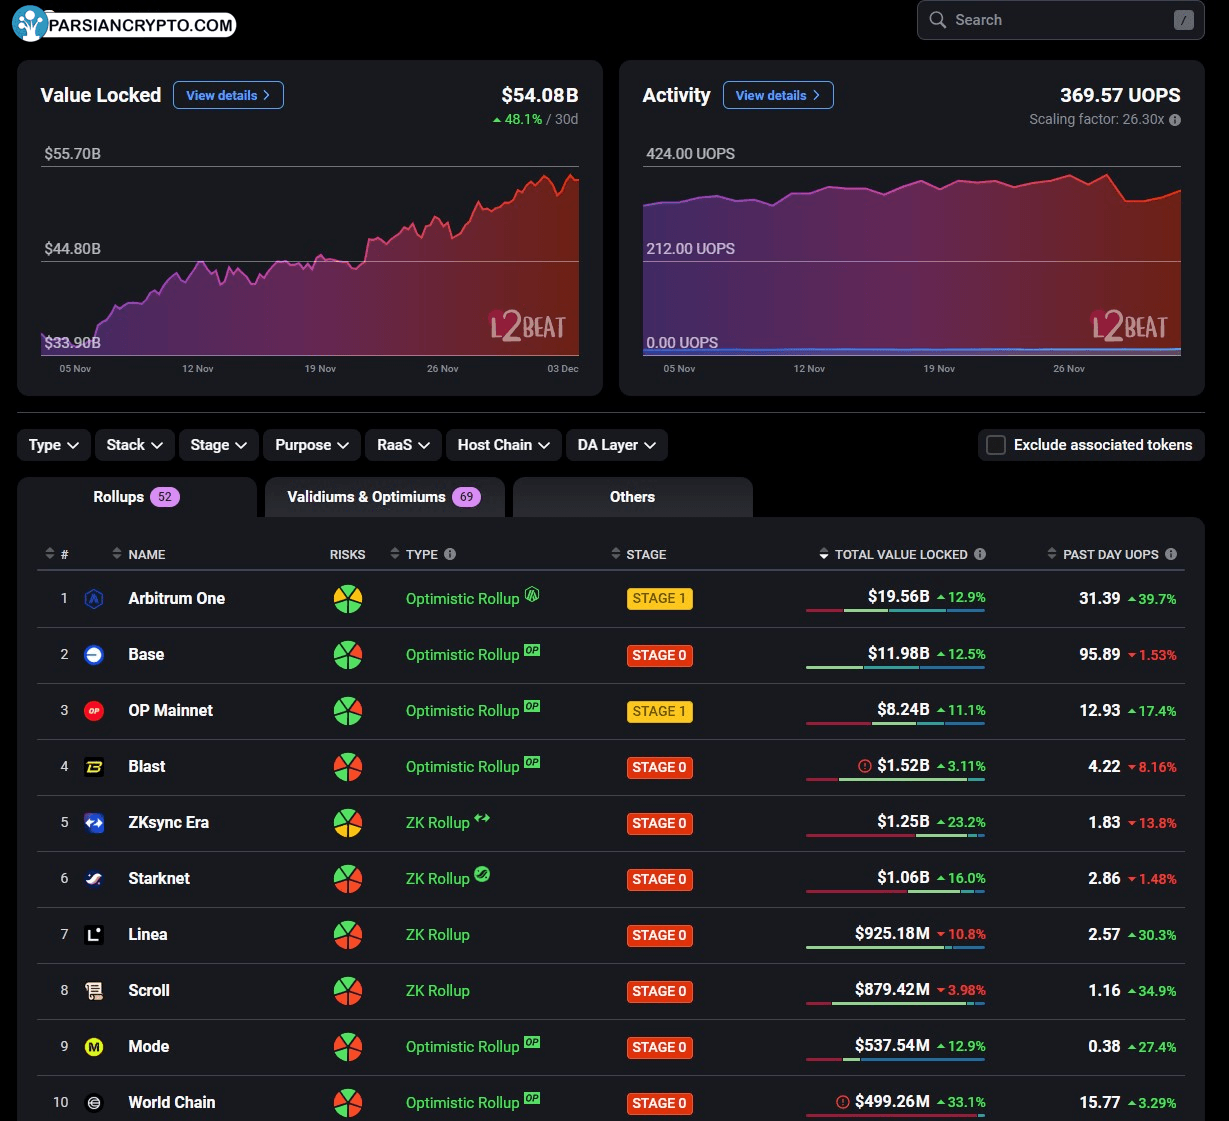Screen dimensions: 1229x1121
Task: Sort table by rank number column
Action: coord(57,554)
